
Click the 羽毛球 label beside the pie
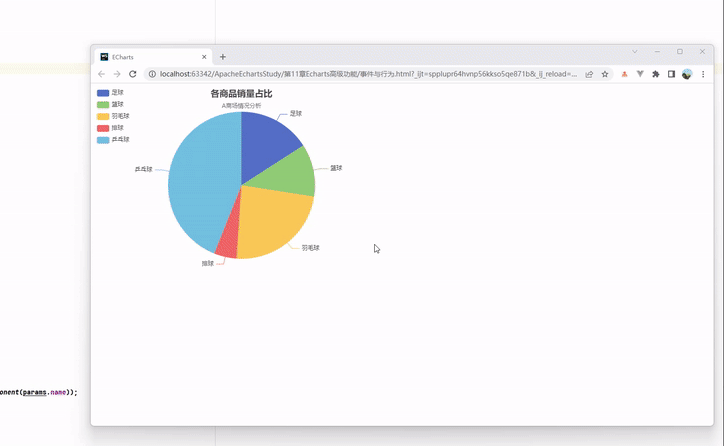click(311, 248)
